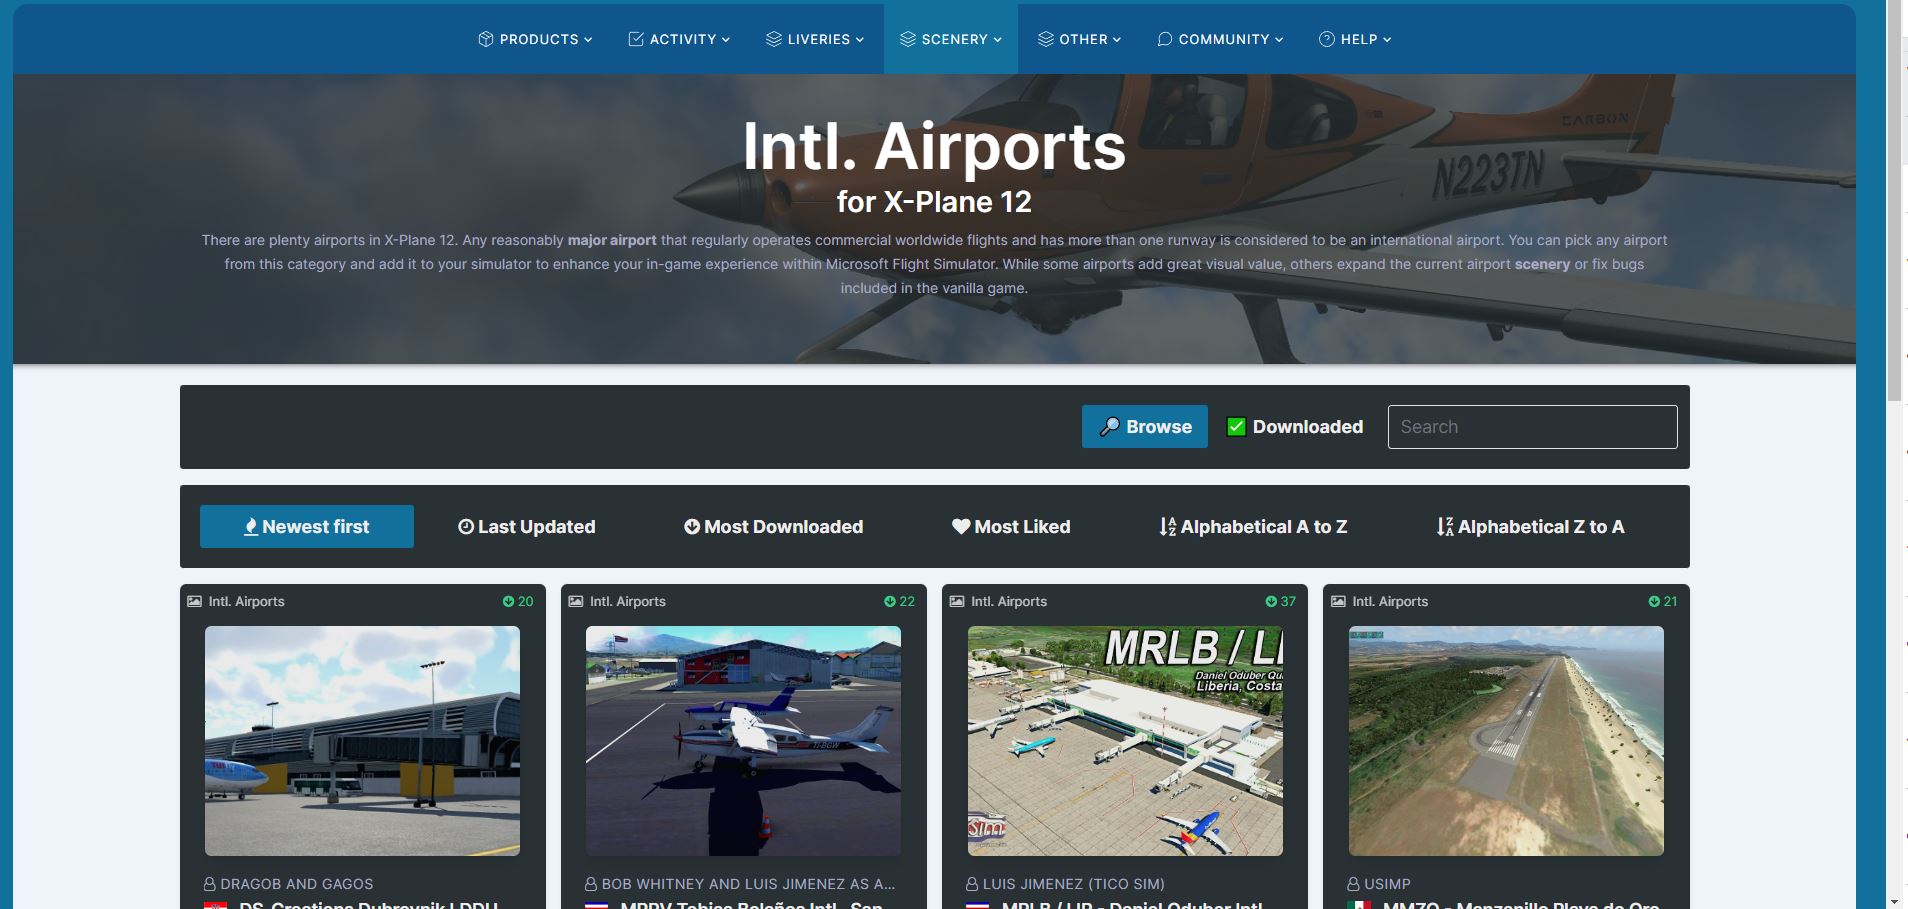The height and width of the screenshot is (909, 1908).
Task: Click the user icon beside BOB WHITNEY AND LUIS JIMENEZ
Action: (x=591, y=884)
